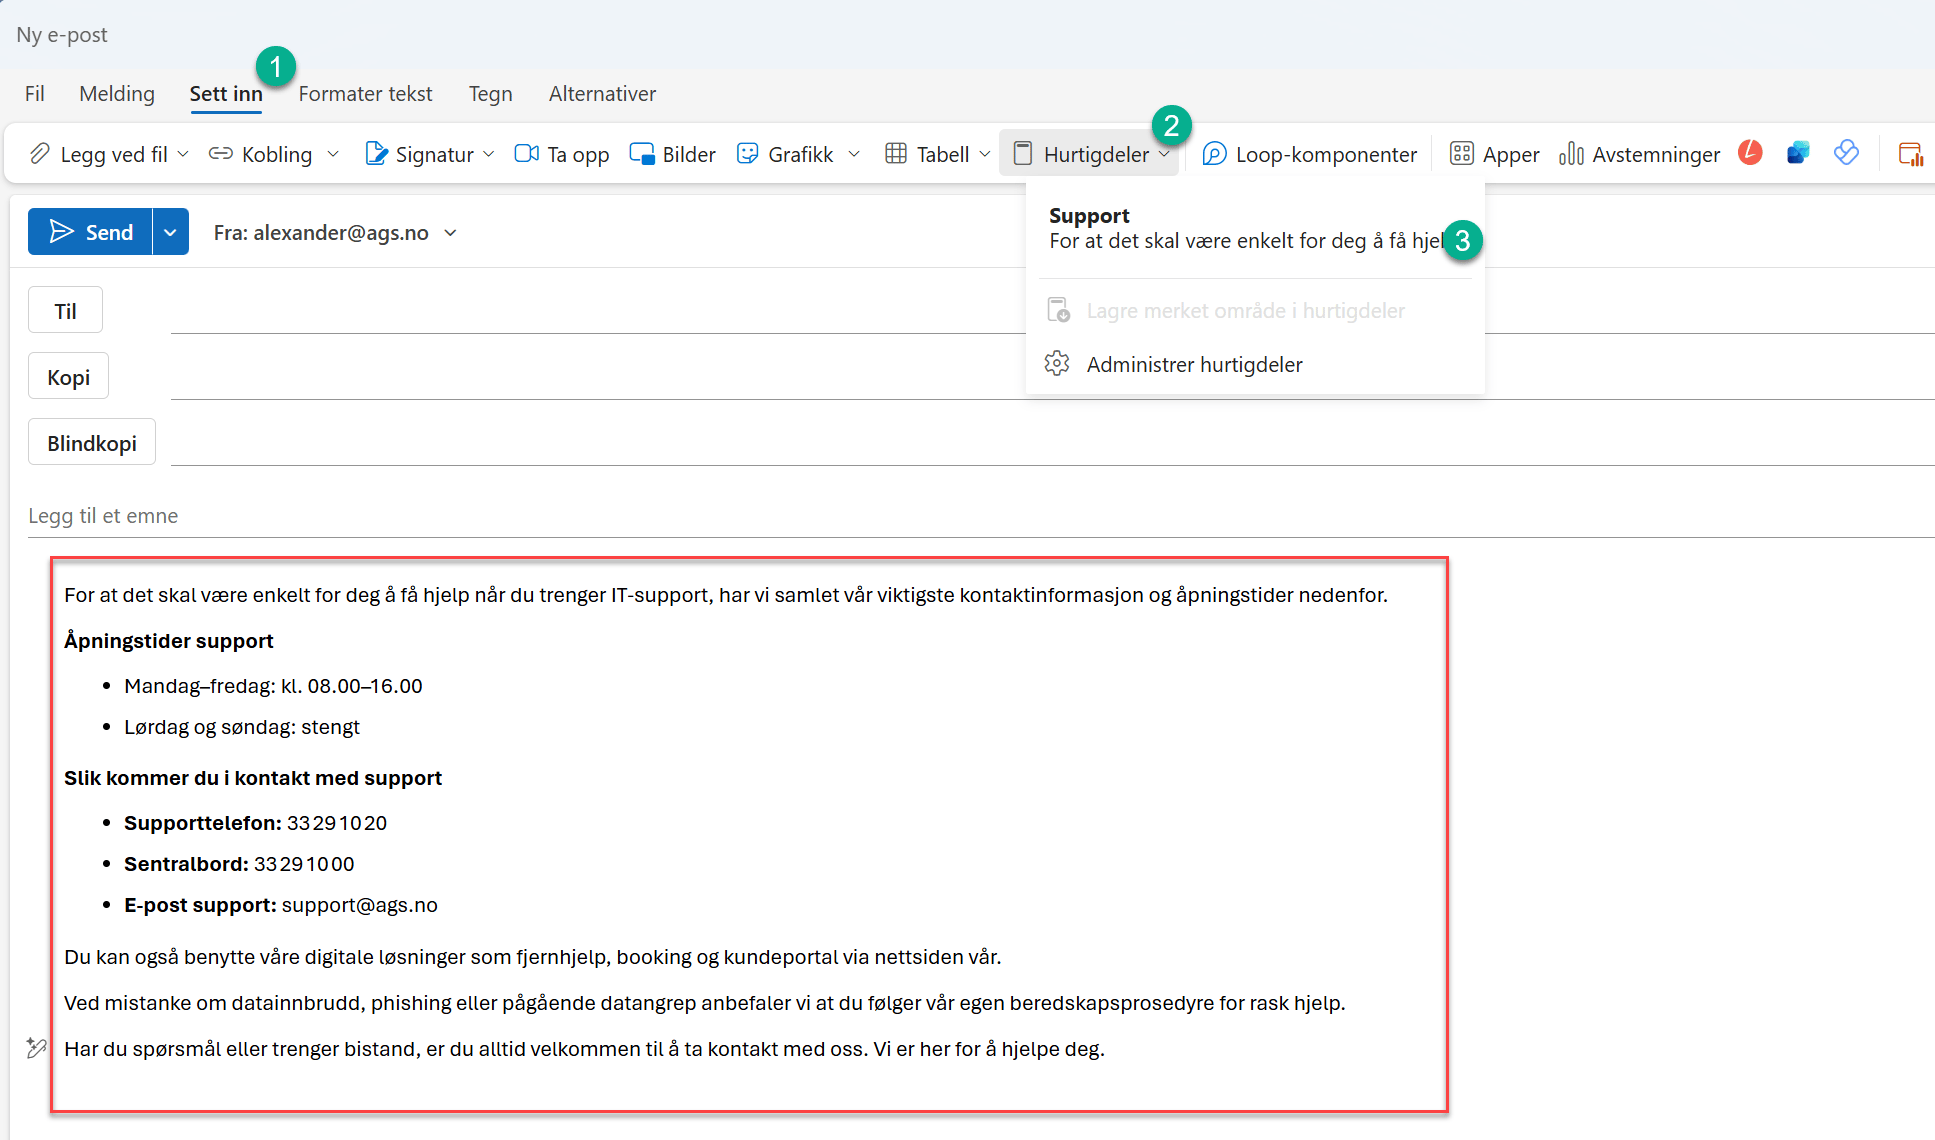The height and width of the screenshot is (1140, 1935).
Task: Click the Legg til et emne field
Action: click(981, 516)
